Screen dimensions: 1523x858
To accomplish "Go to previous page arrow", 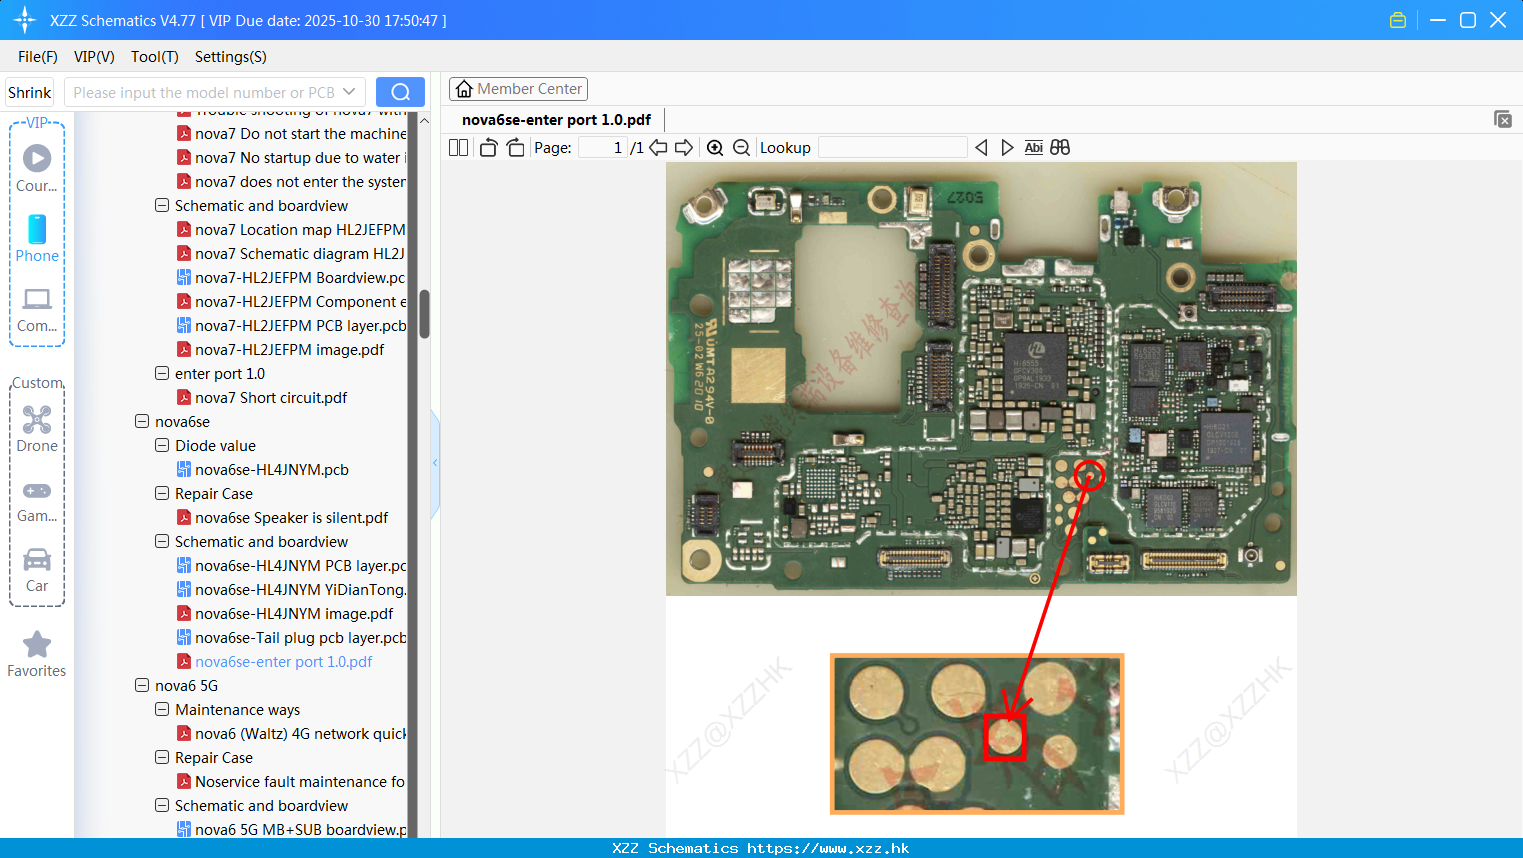I will 658,147.
